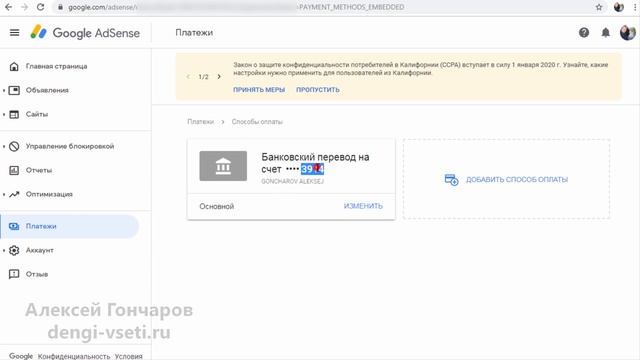Click the Условия footer link

pos(129,356)
